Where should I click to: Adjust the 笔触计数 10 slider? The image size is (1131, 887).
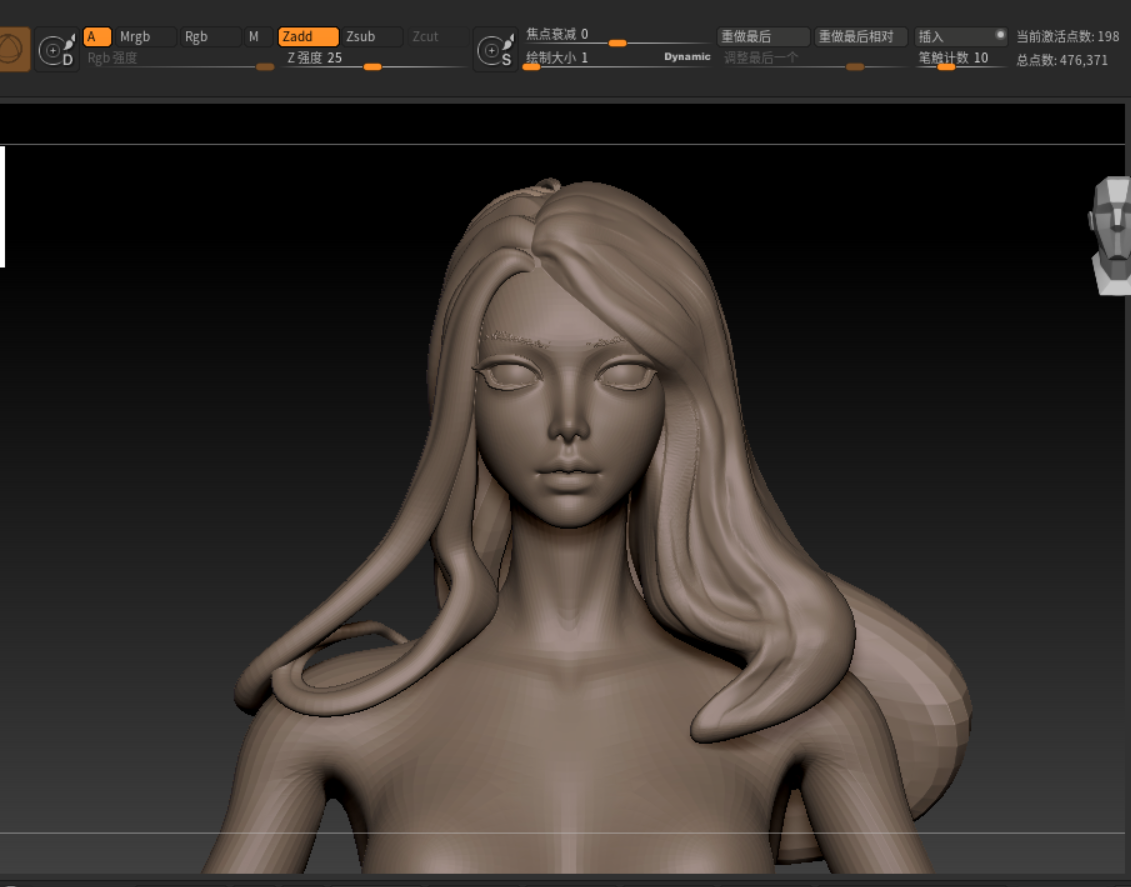tap(961, 60)
